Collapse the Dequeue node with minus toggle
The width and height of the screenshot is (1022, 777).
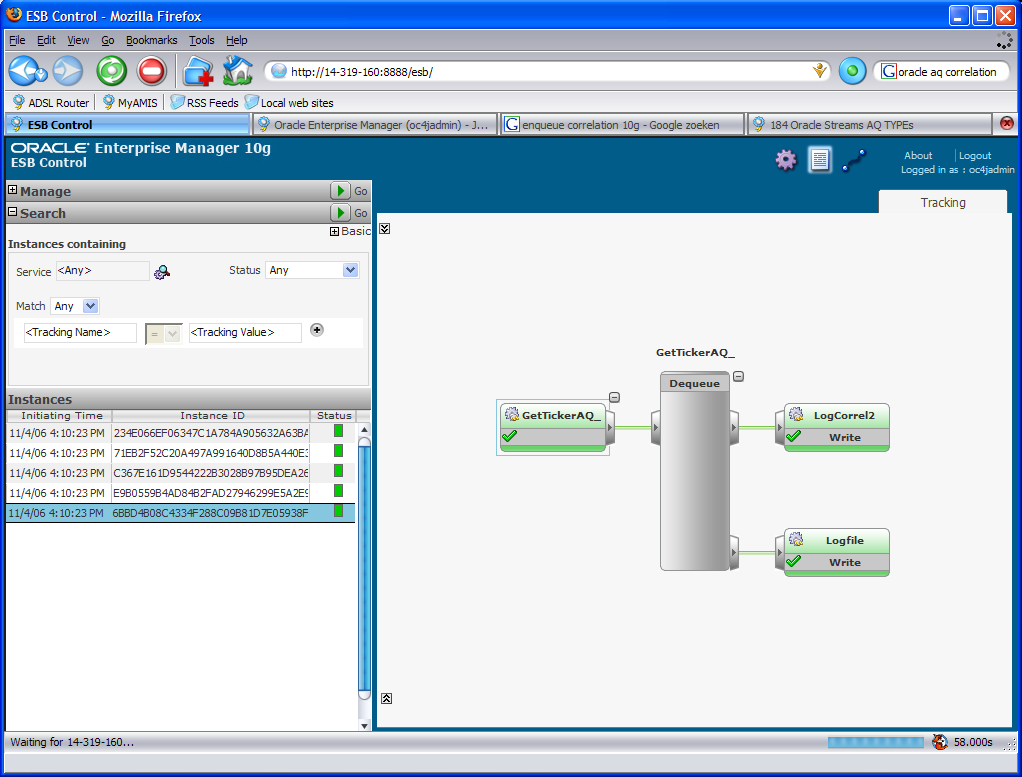[x=738, y=376]
